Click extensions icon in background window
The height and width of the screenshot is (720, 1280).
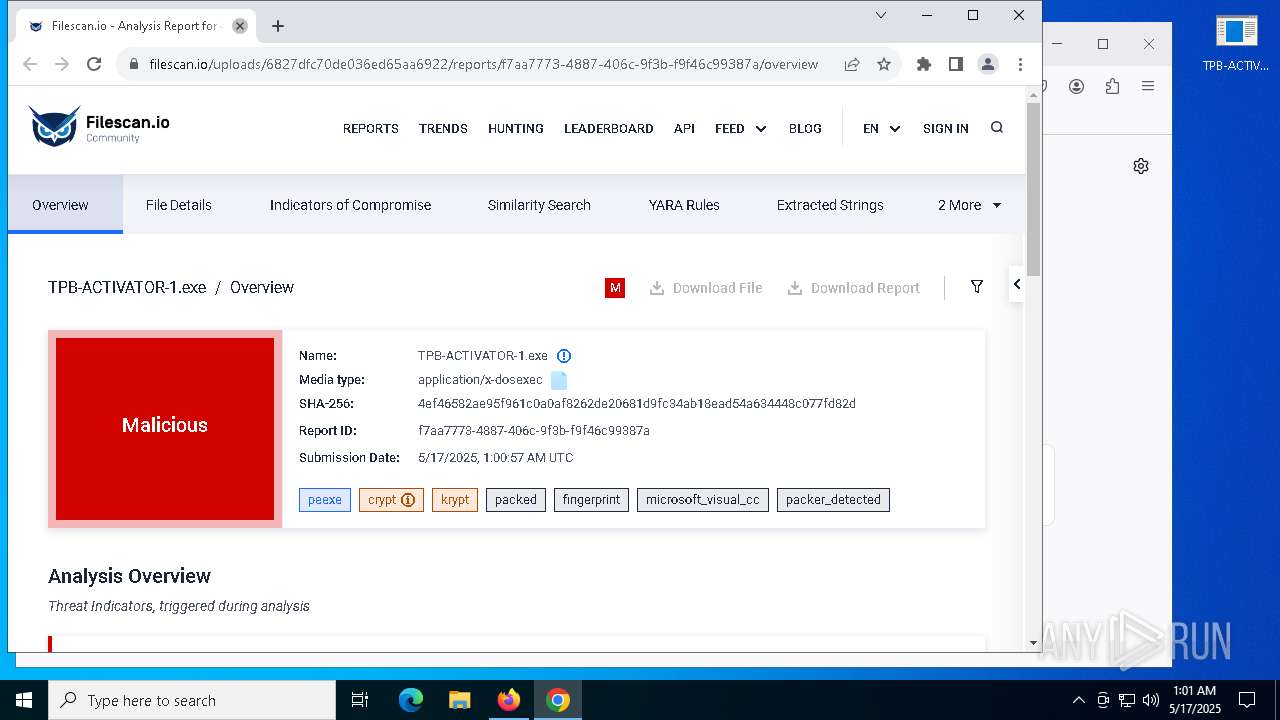1112,87
